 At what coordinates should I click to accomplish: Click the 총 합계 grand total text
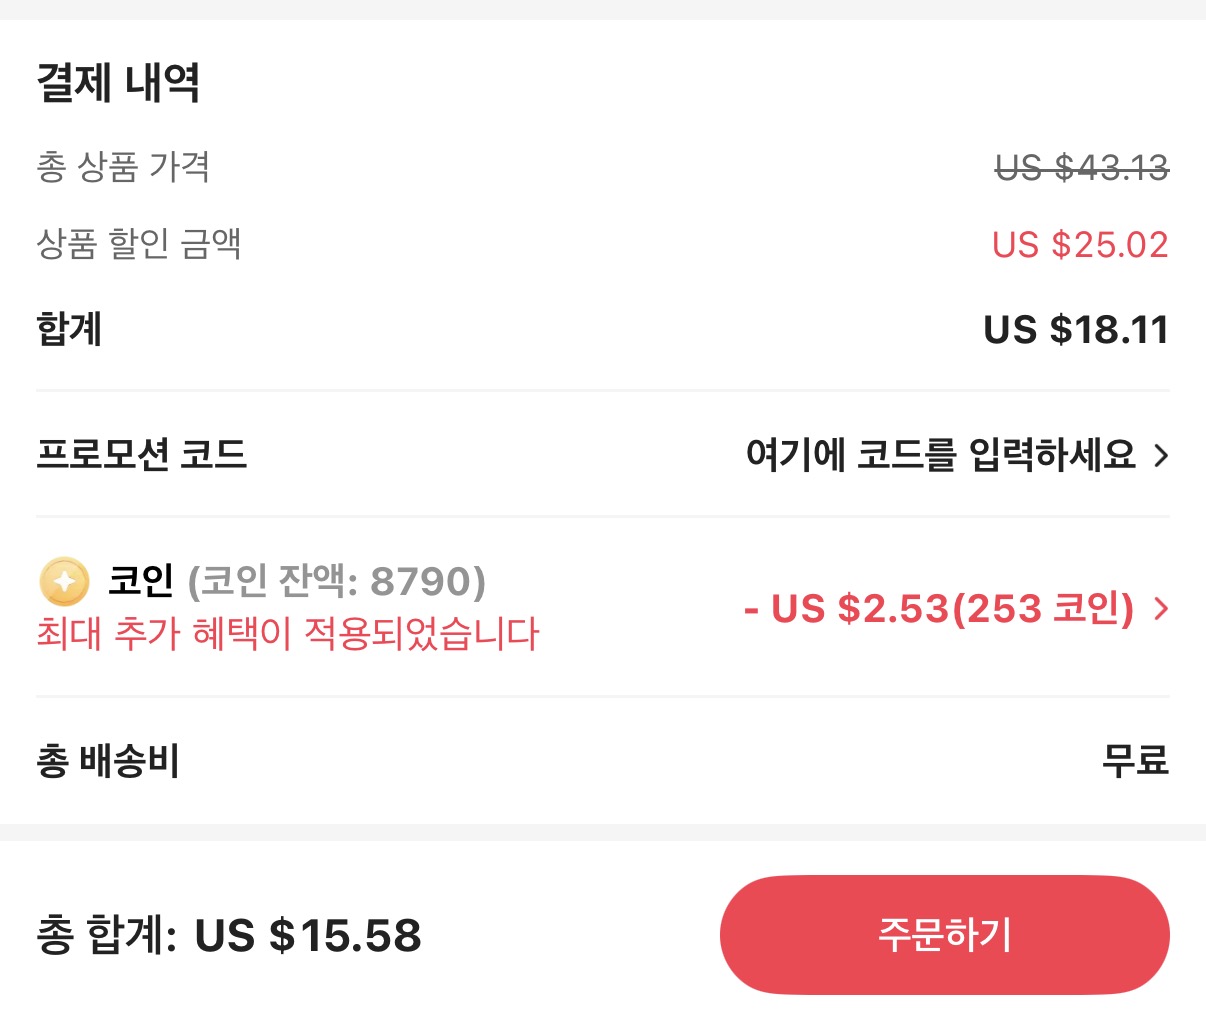pos(103,937)
